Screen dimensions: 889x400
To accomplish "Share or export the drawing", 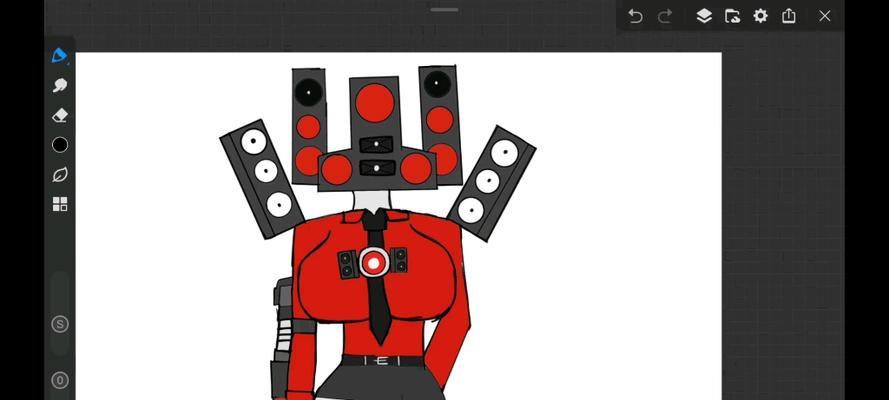I will pyautogui.click(x=789, y=16).
